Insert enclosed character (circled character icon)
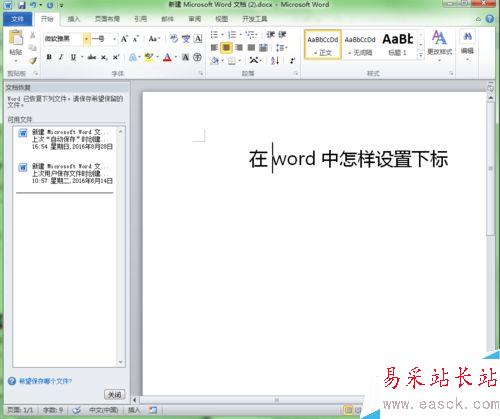 pyautogui.click(x=197, y=57)
